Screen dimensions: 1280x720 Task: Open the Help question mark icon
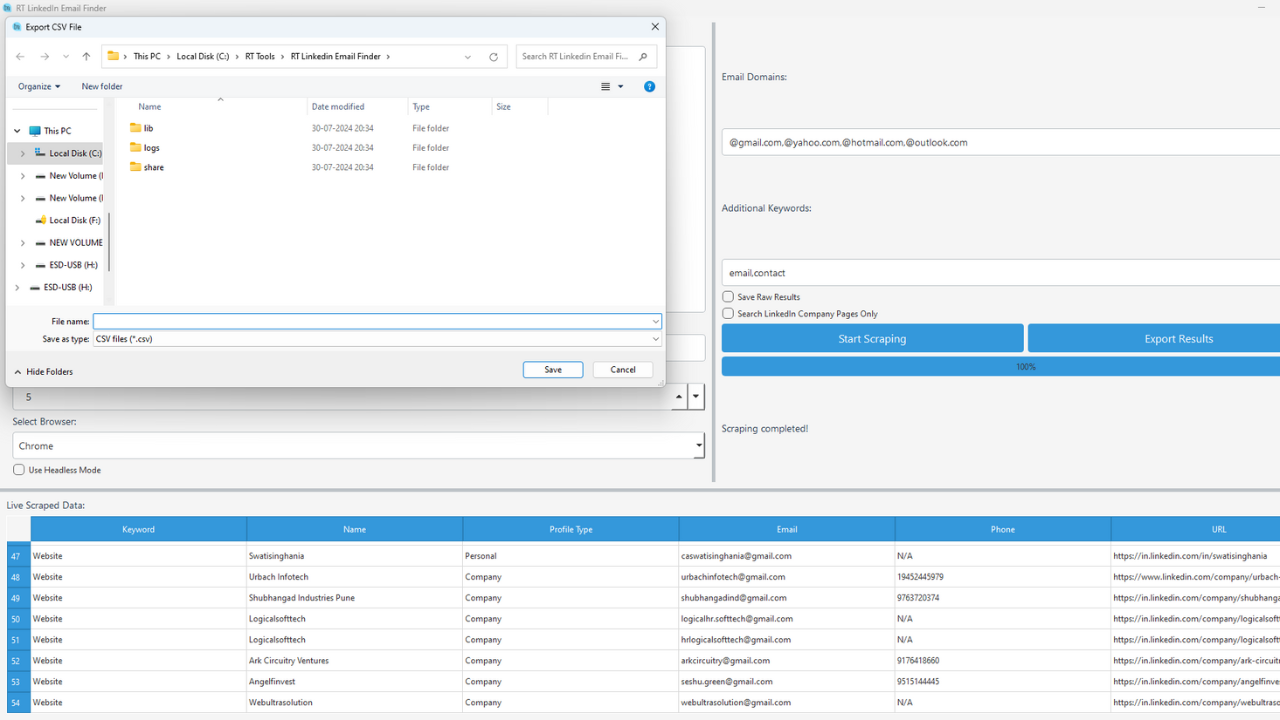[649, 86]
